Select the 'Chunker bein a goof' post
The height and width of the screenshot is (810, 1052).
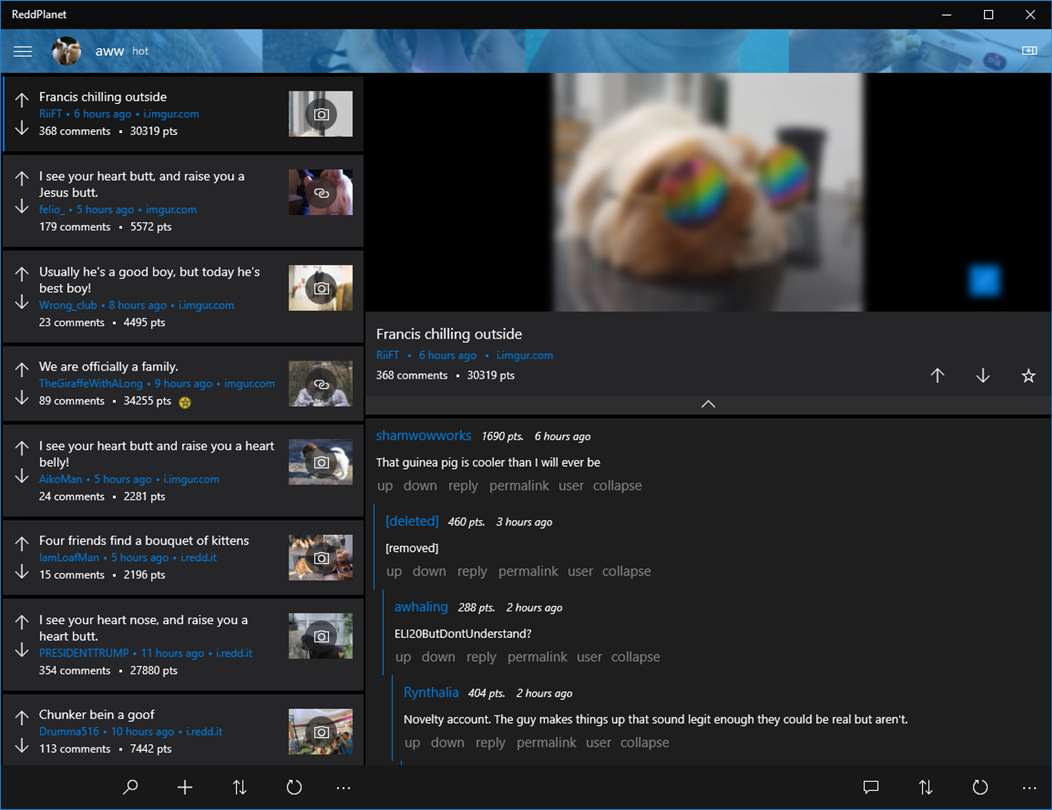[183, 731]
